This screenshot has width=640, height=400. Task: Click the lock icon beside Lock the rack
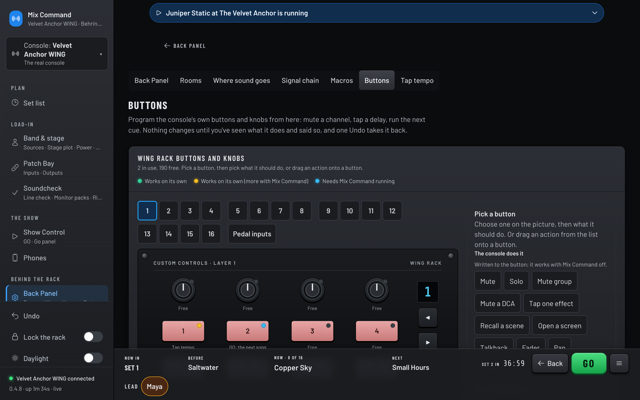15,337
